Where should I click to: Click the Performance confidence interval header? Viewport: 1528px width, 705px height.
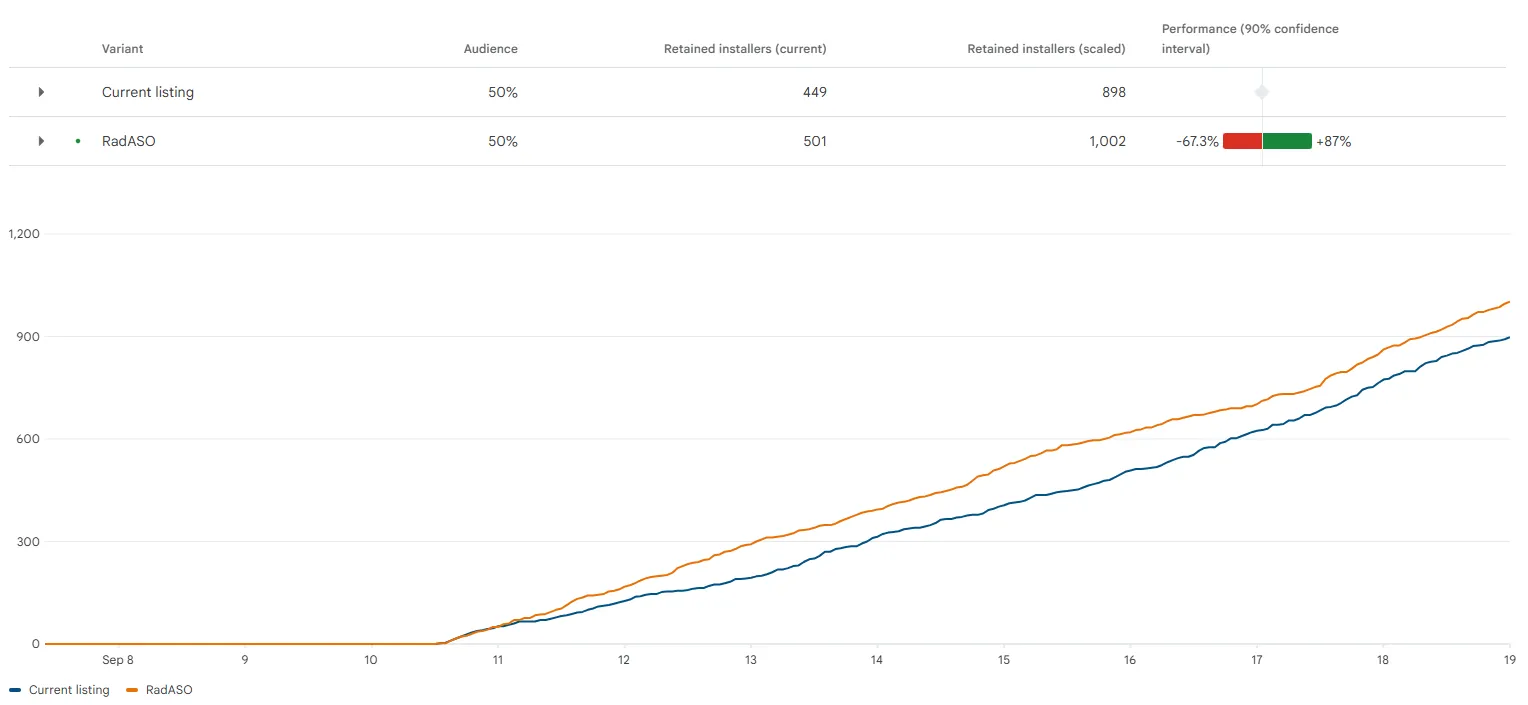pos(1250,39)
